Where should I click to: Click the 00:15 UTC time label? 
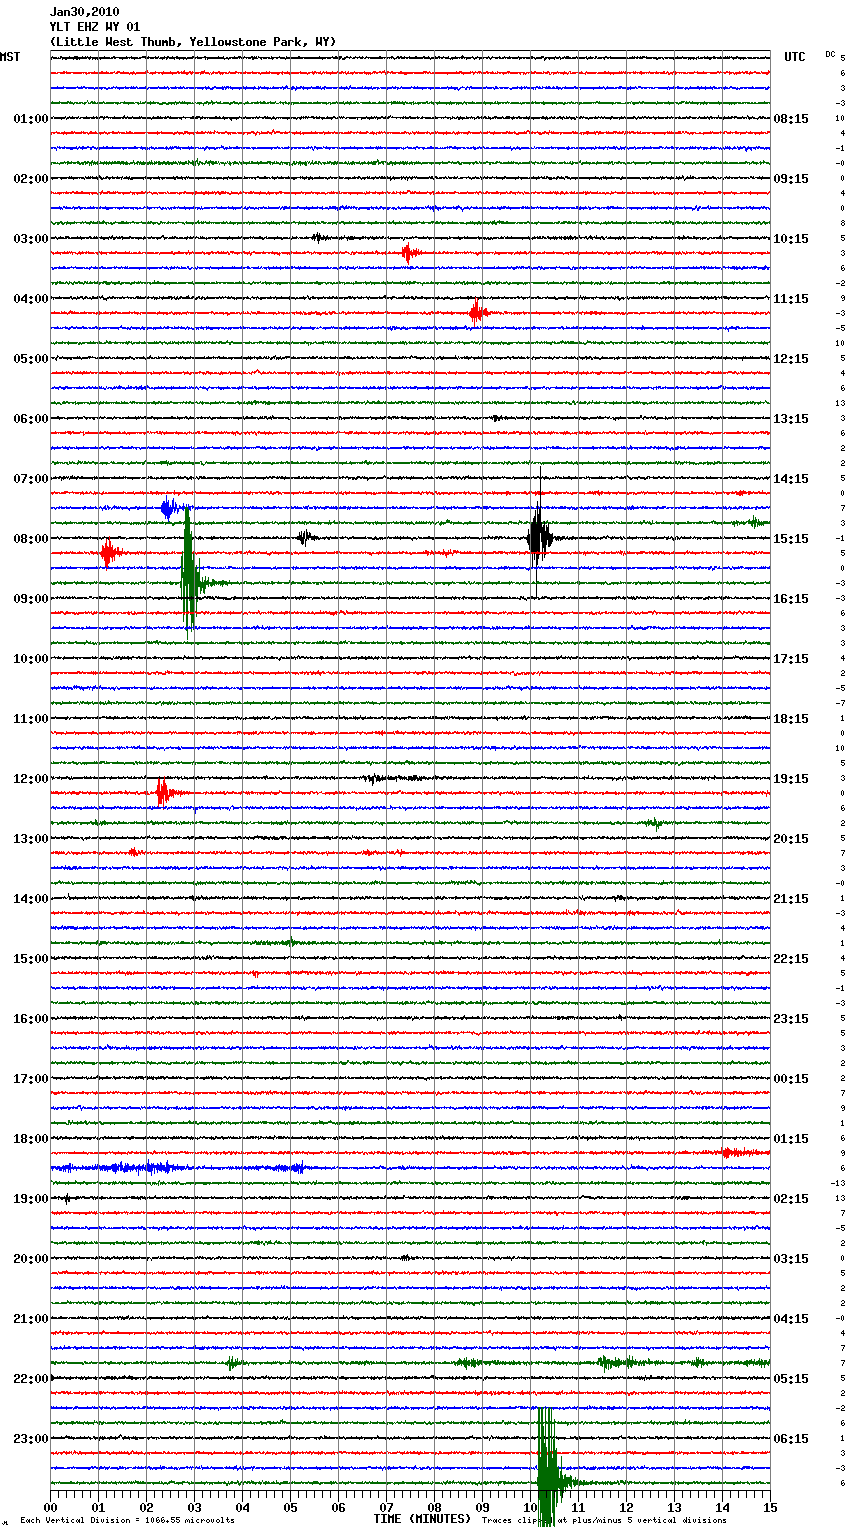(791, 1079)
